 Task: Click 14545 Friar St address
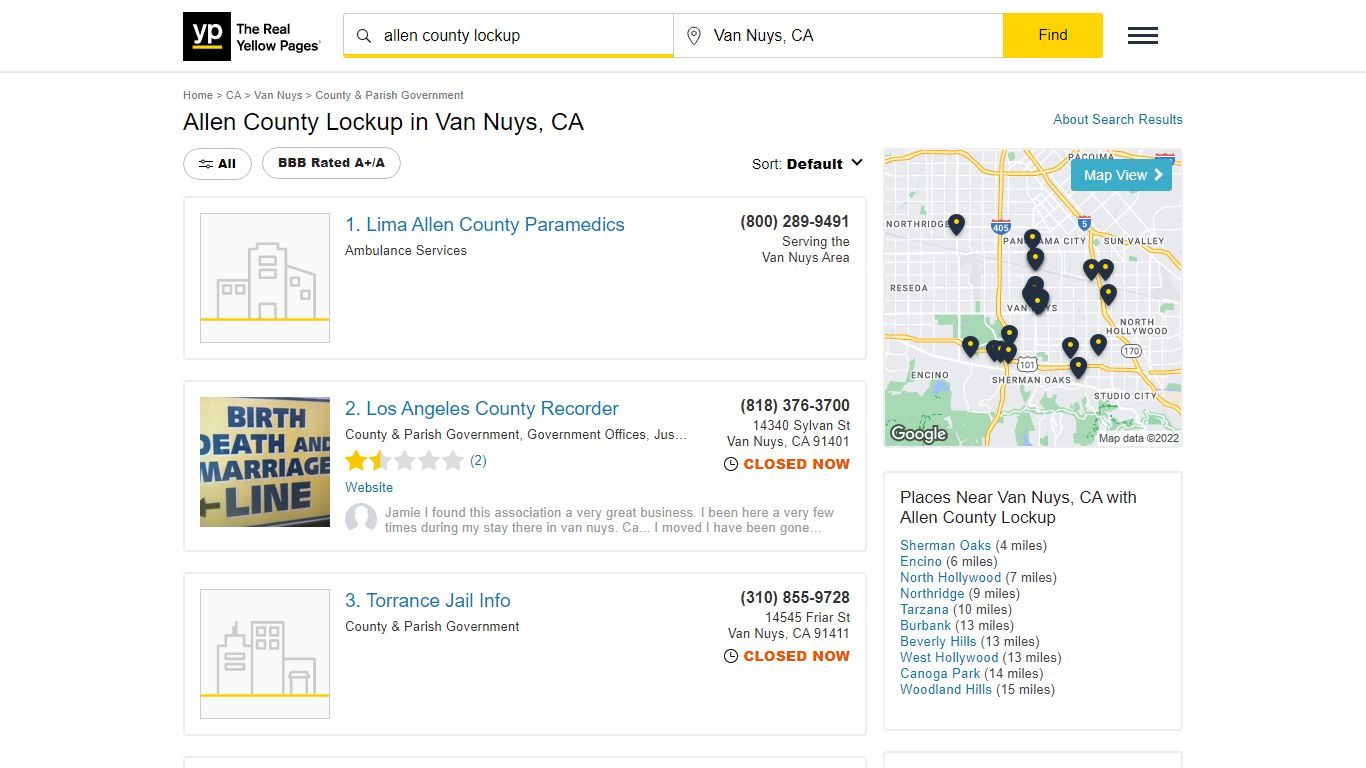[x=808, y=618]
